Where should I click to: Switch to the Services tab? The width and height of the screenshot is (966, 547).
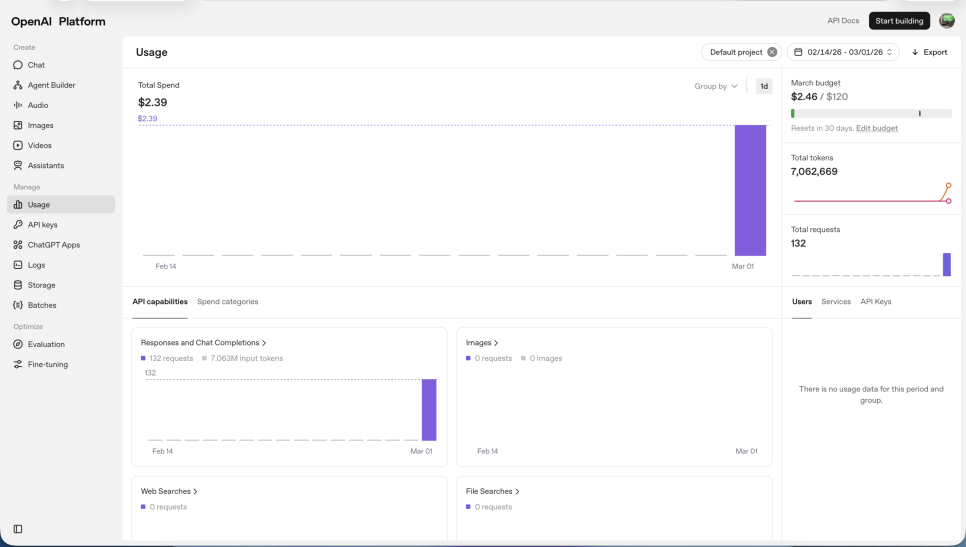point(835,302)
